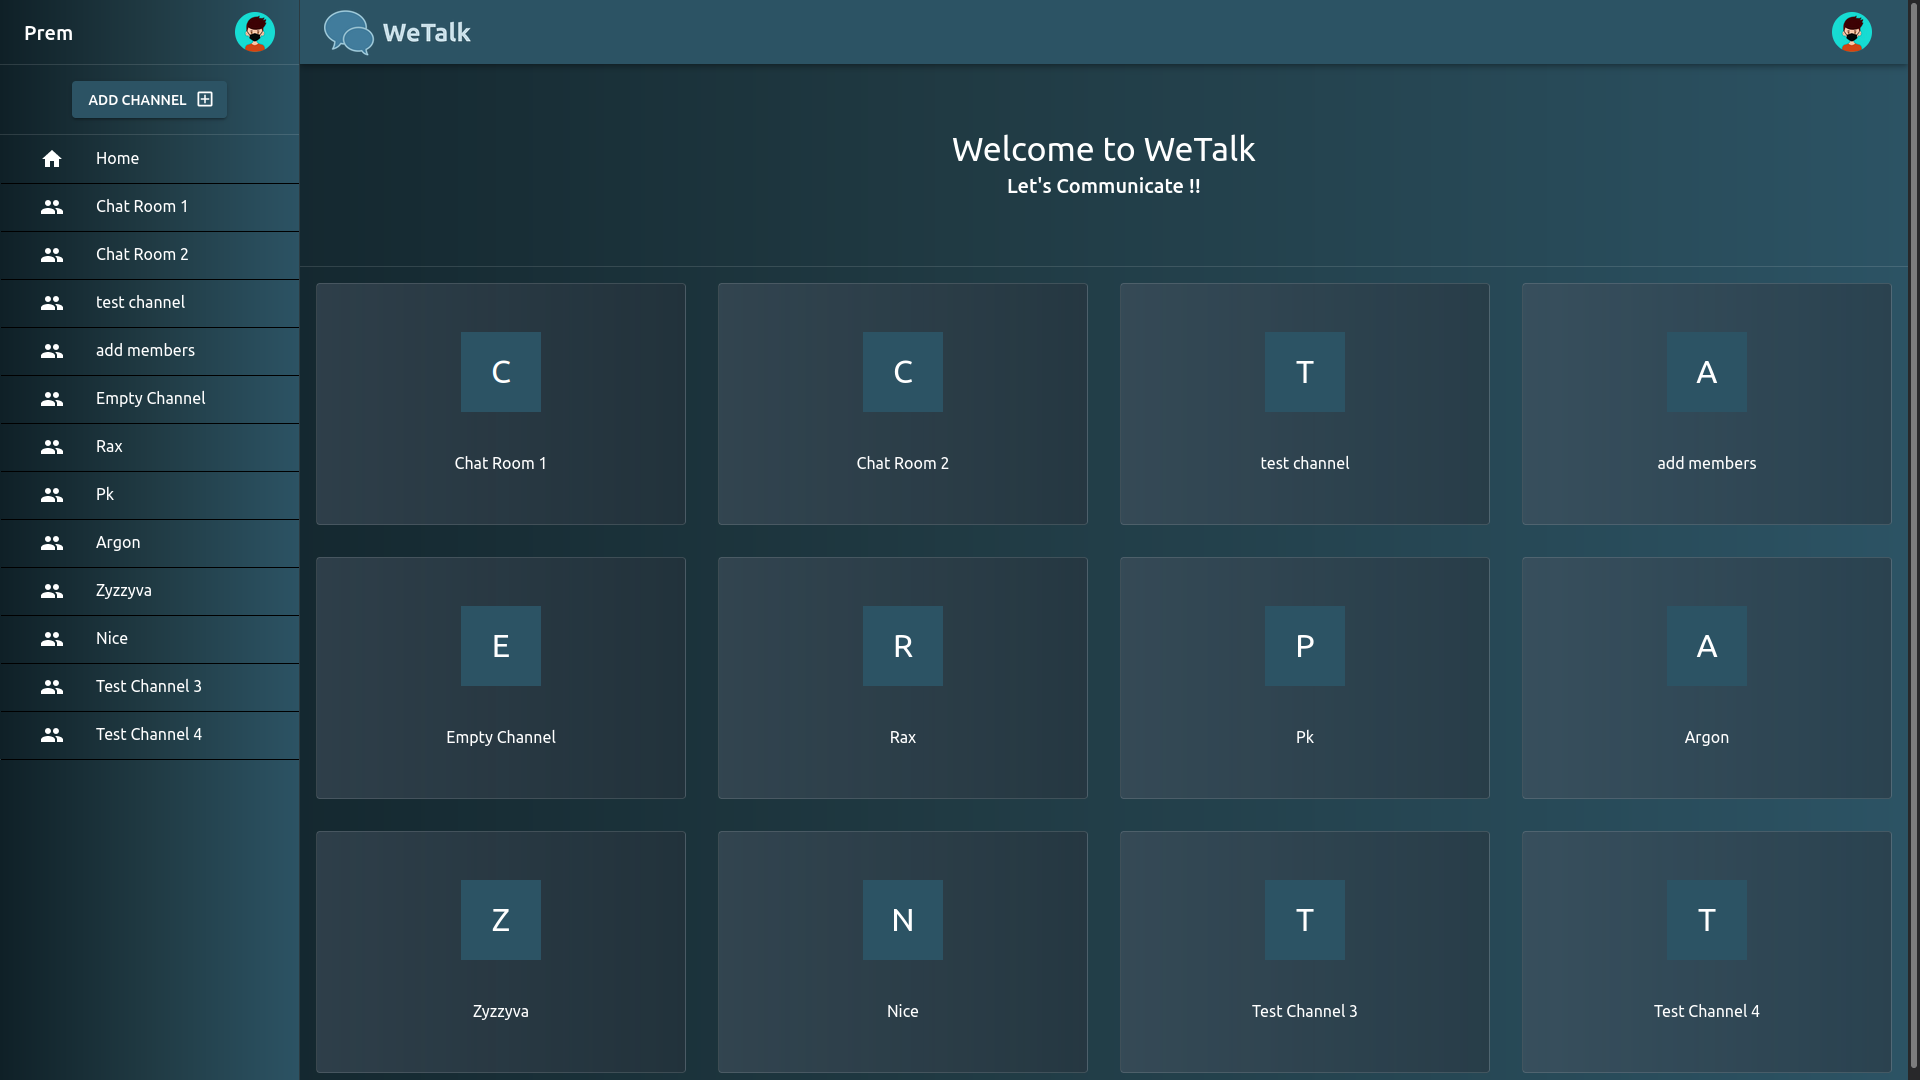The height and width of the screenshot is (1080, 1920).
Task: Click the Home house icon in sidebar
Action: (x=52, y=159)
